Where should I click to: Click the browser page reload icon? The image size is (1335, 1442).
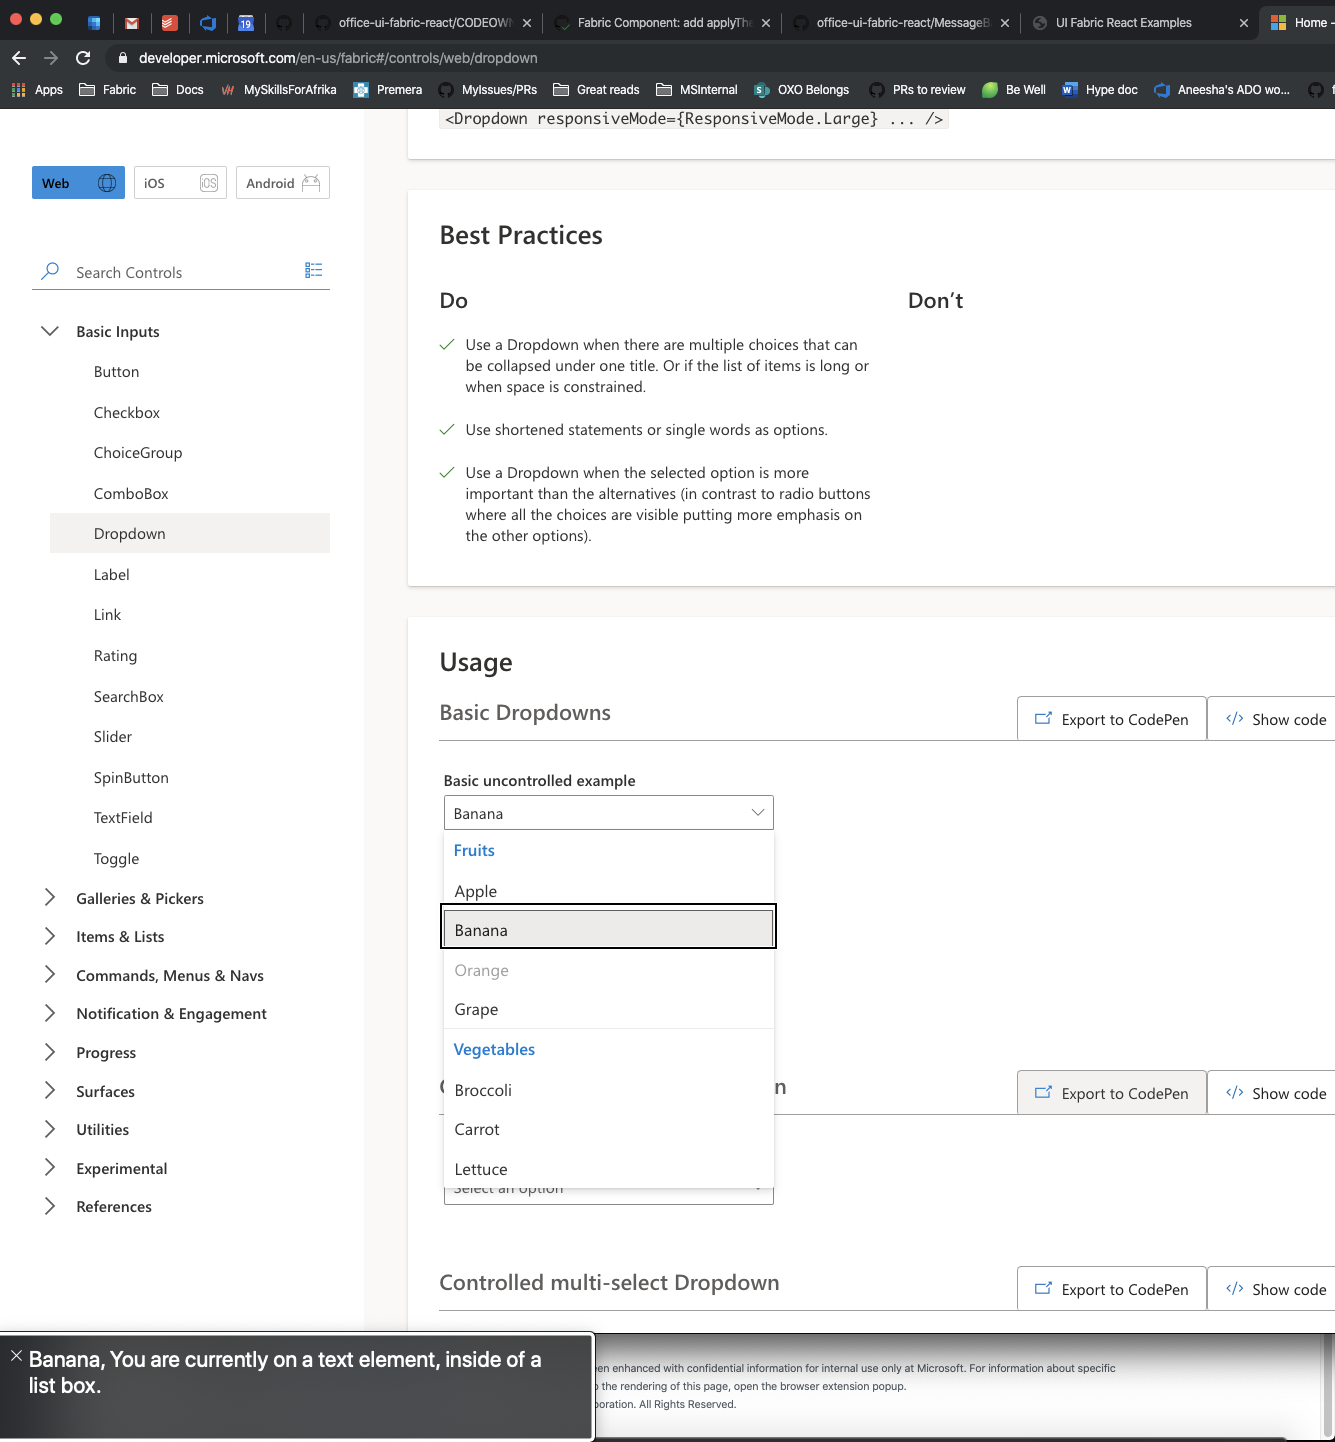click(83, 58)
